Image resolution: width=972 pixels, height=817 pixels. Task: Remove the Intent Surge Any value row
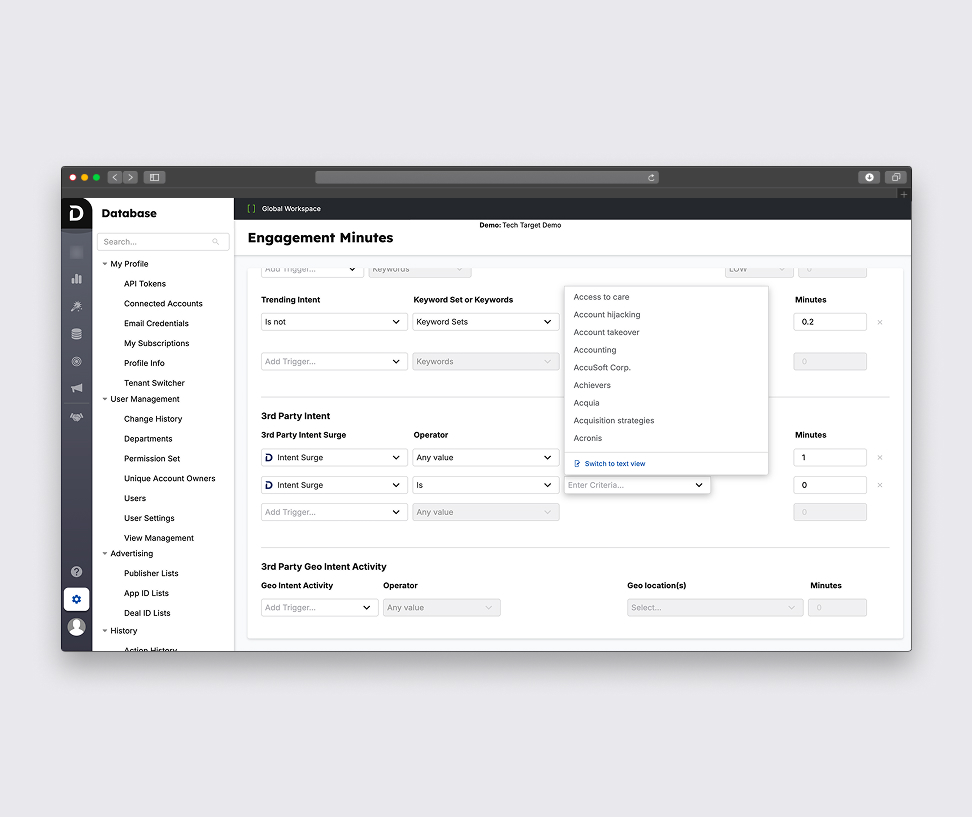pos(880,457)
